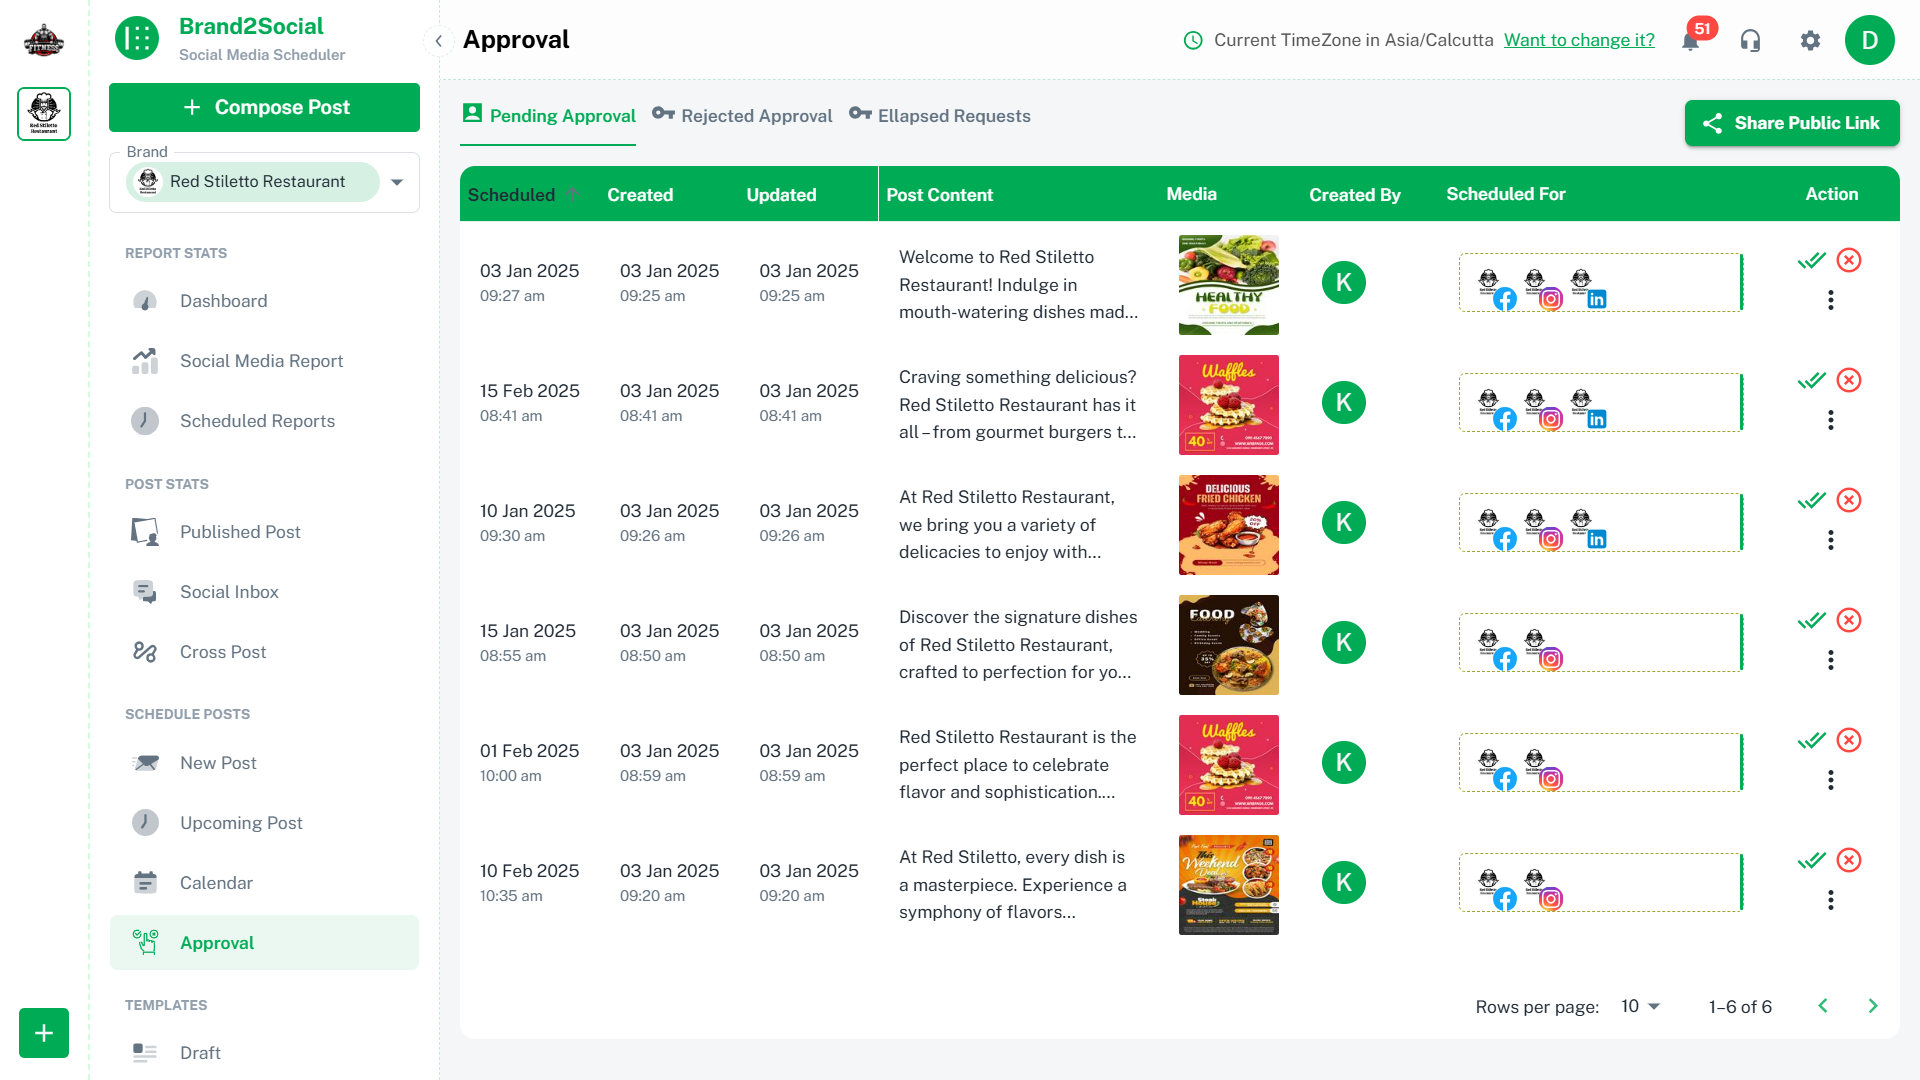Approve the 'Welcome to Red Stiletto' post
Viewport: 1920px width, 1080px height.
point(1811,261)
